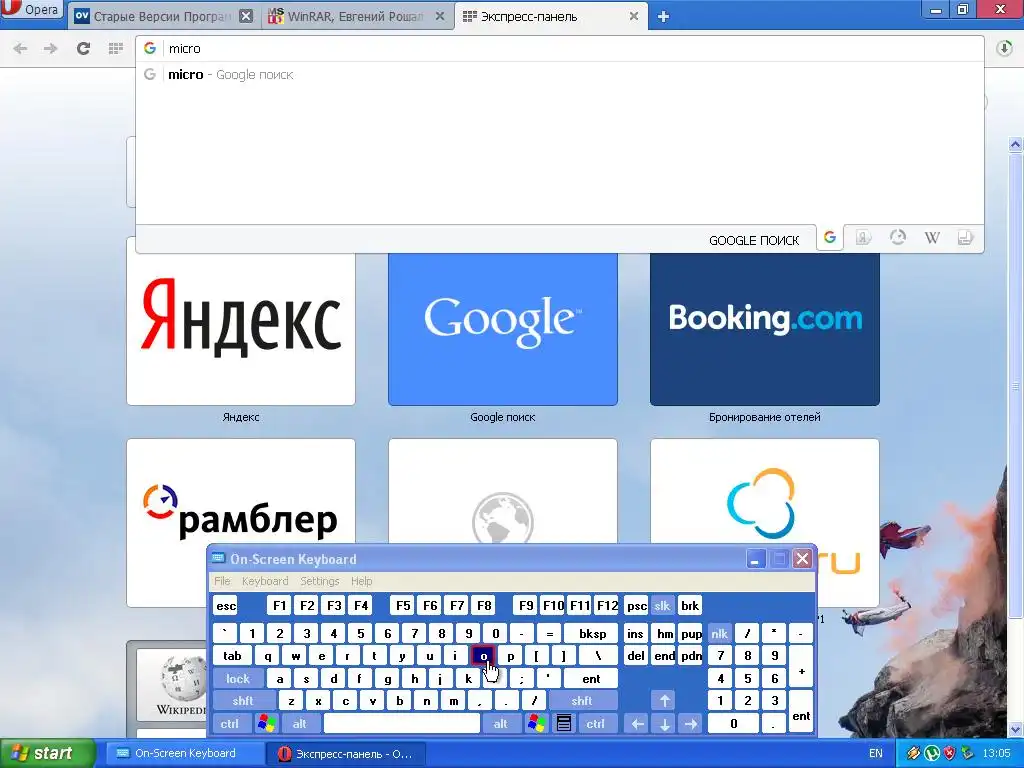Reload the page with refresh icon
The height and width of the screenshot is (768, 1024).
[83, 48]
